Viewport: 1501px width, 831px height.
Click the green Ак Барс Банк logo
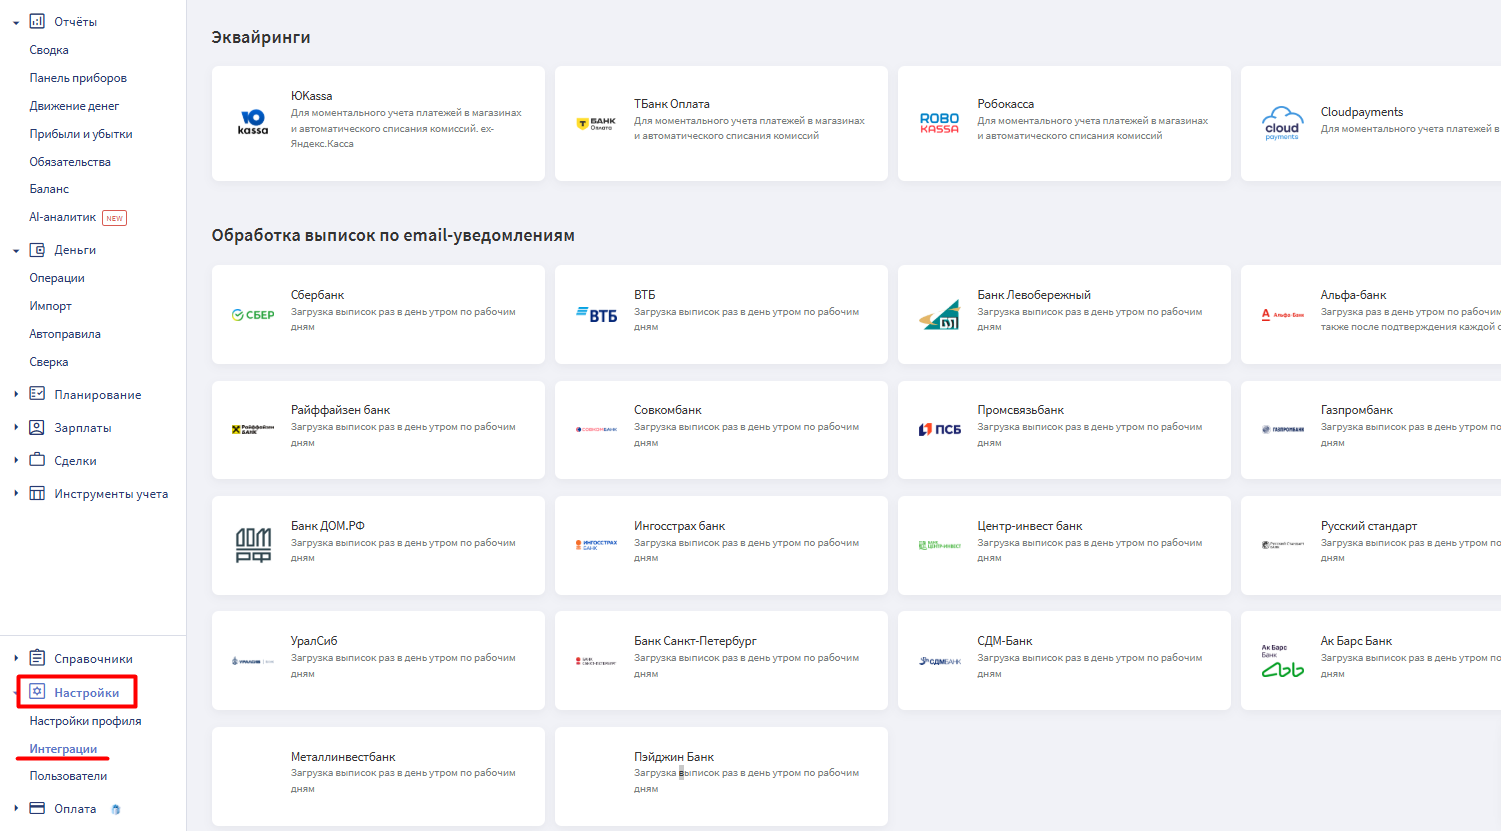click(x=1282, y=661)
